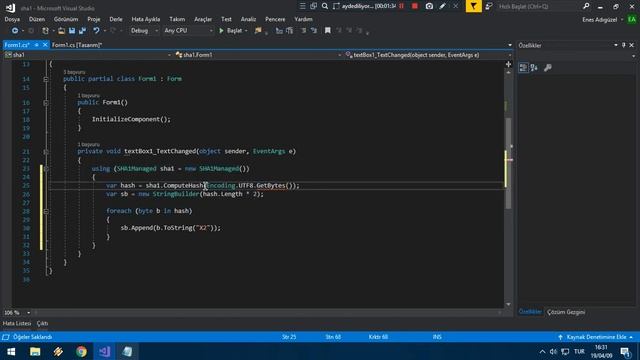Click the navigate backward arrow icon

pyautogui.click(x=15, y=31)
